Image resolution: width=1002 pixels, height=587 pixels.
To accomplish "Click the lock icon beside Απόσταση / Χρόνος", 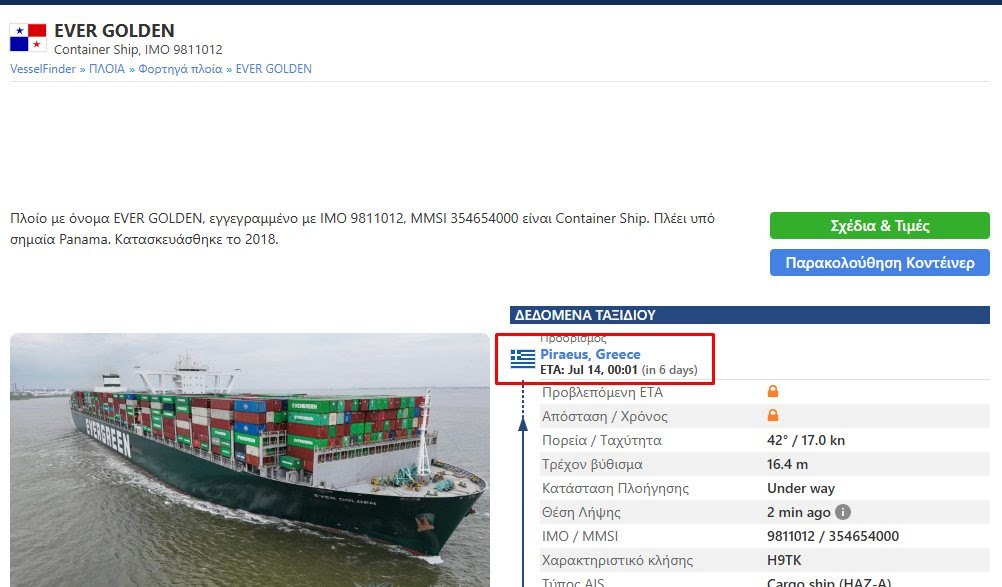I will (x=773, y=416).
